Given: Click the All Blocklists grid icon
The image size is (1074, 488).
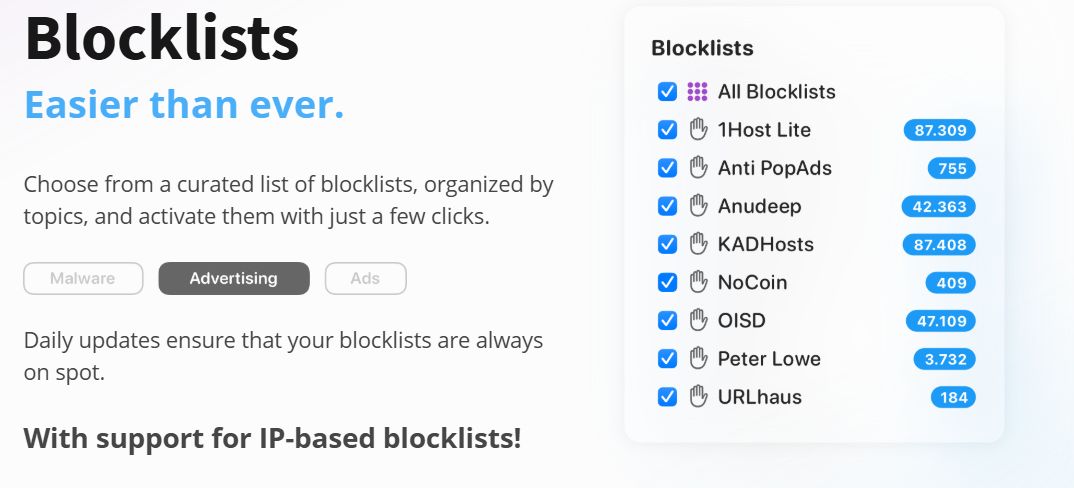Looking at the screenshot, I should tap(697, 92).
